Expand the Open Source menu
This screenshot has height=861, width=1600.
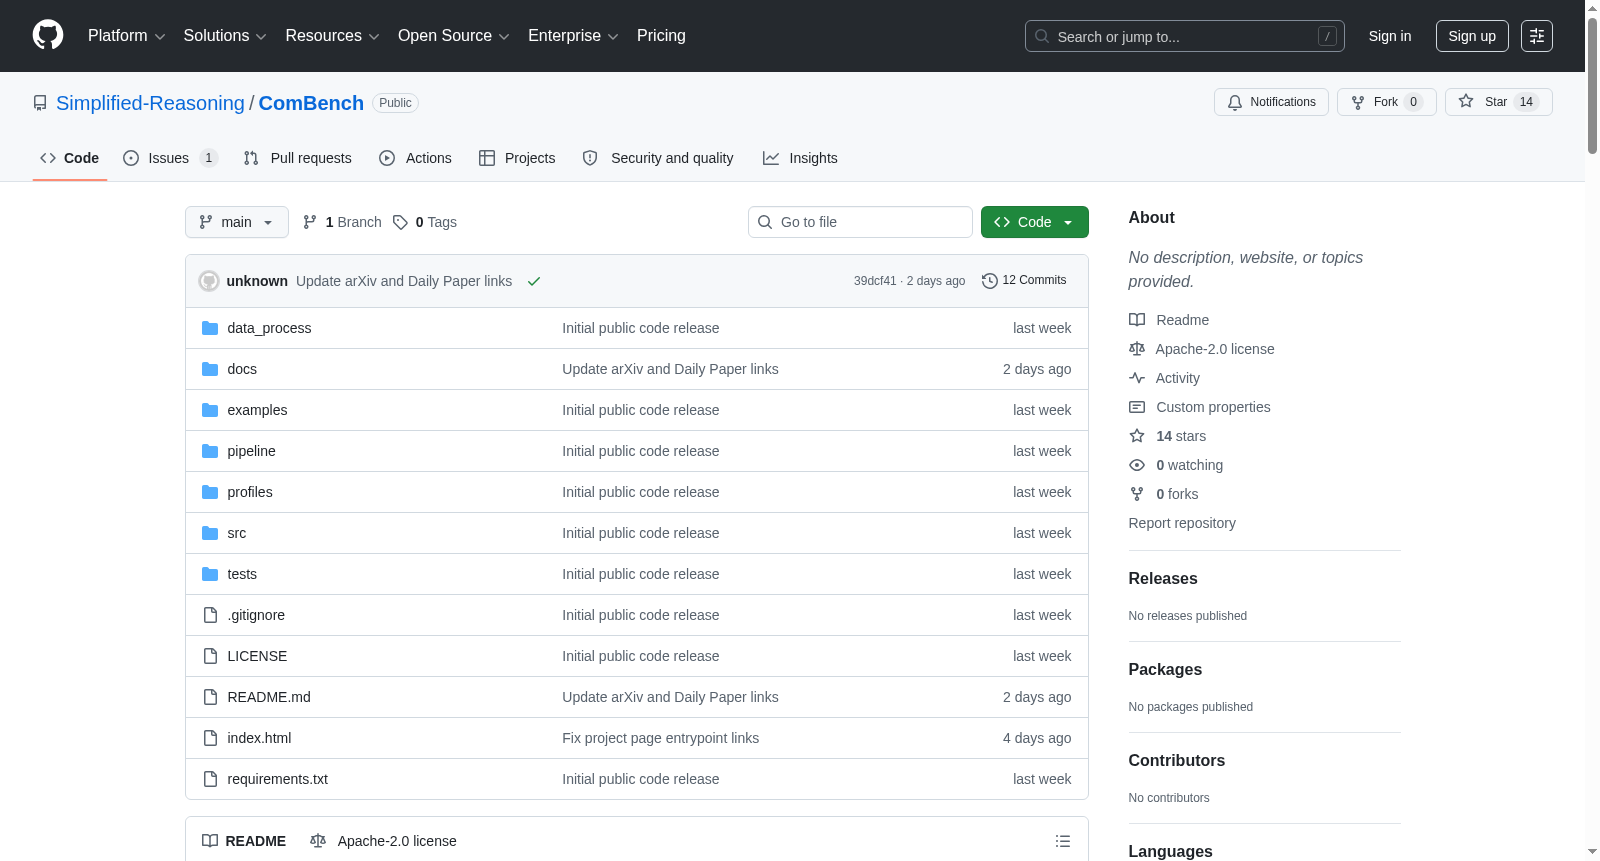click(x=454, y=36)
